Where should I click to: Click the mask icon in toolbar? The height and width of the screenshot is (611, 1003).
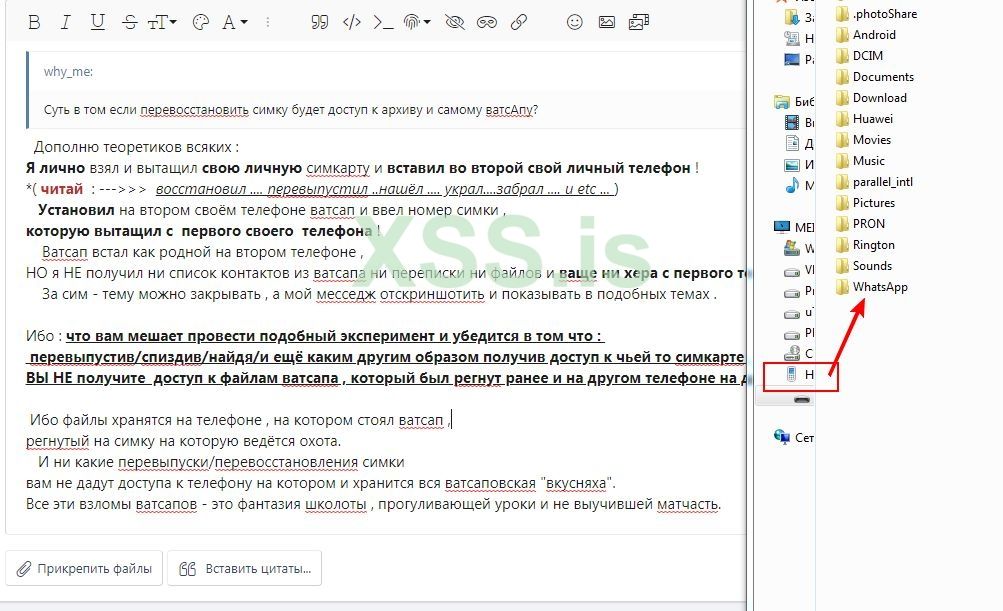point(487,22)
